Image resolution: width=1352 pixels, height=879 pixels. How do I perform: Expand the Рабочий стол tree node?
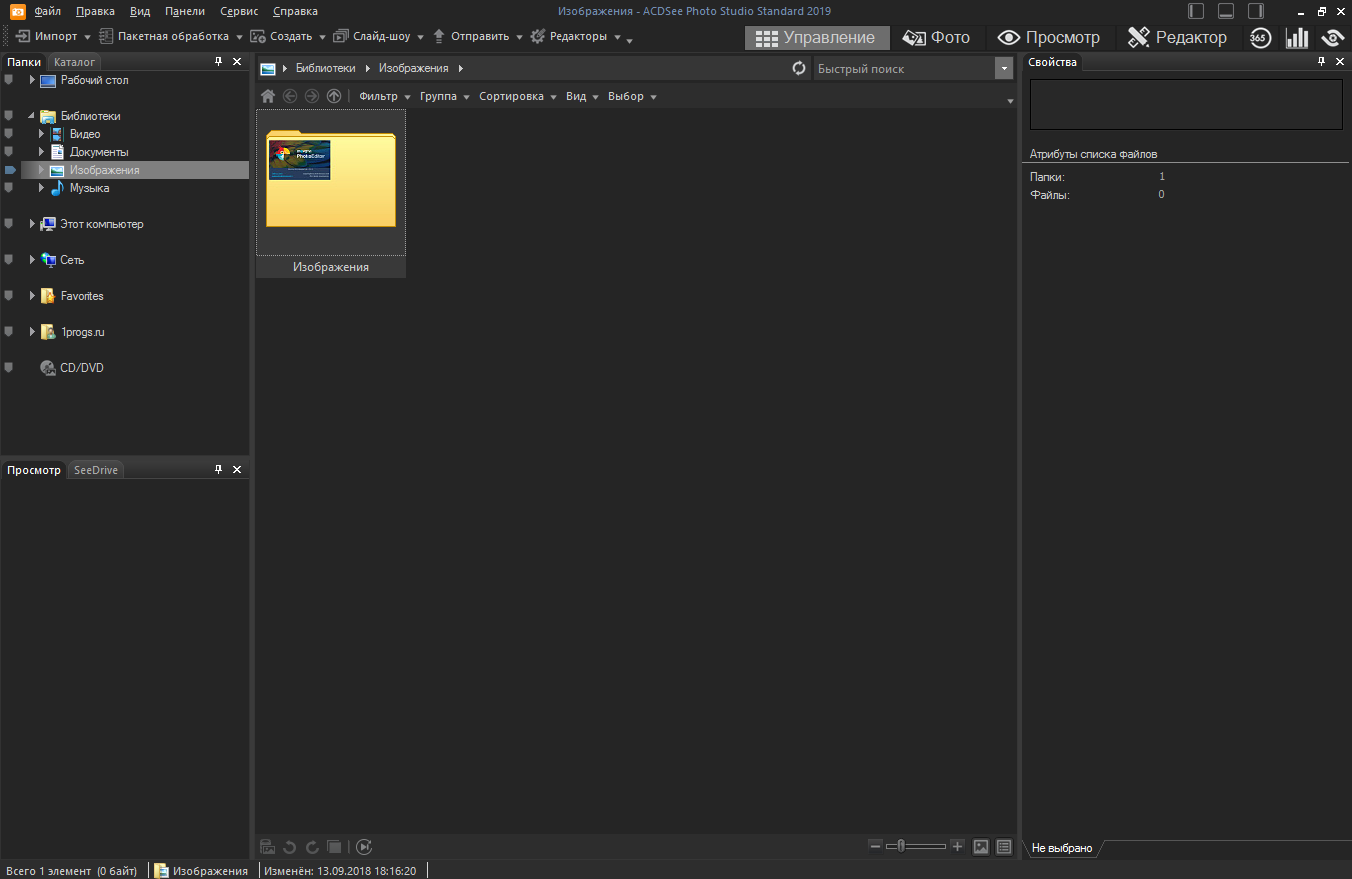(x=32, y=80)
